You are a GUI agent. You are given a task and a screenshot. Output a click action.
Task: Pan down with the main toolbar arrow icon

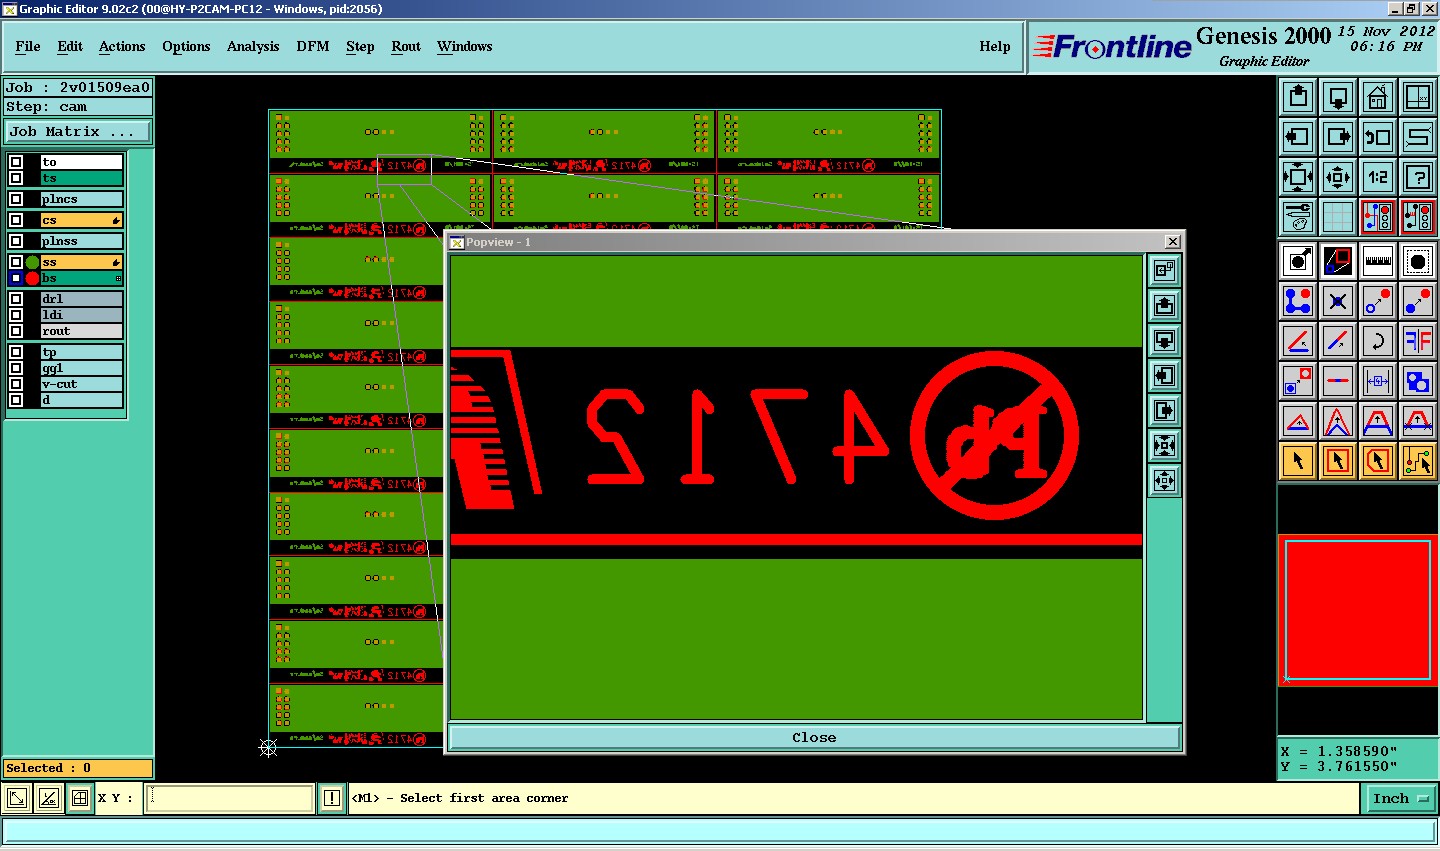pos(1338,97)
